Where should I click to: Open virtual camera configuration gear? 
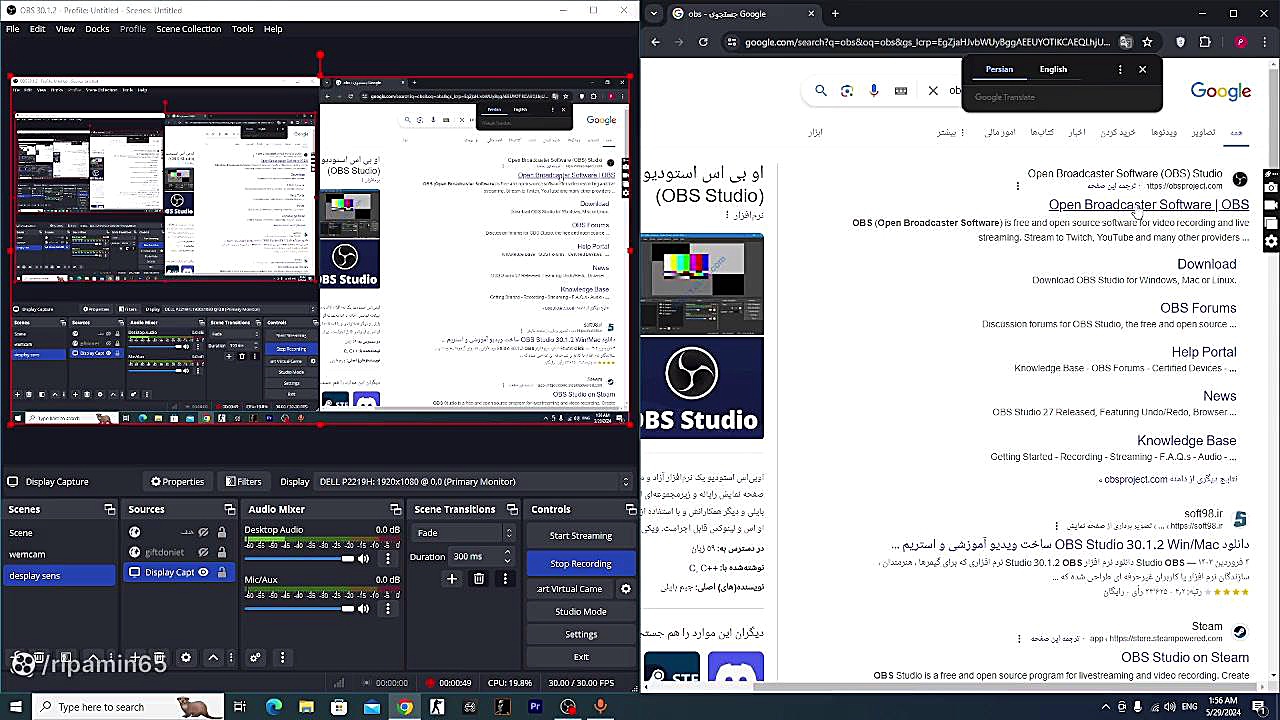626,588
